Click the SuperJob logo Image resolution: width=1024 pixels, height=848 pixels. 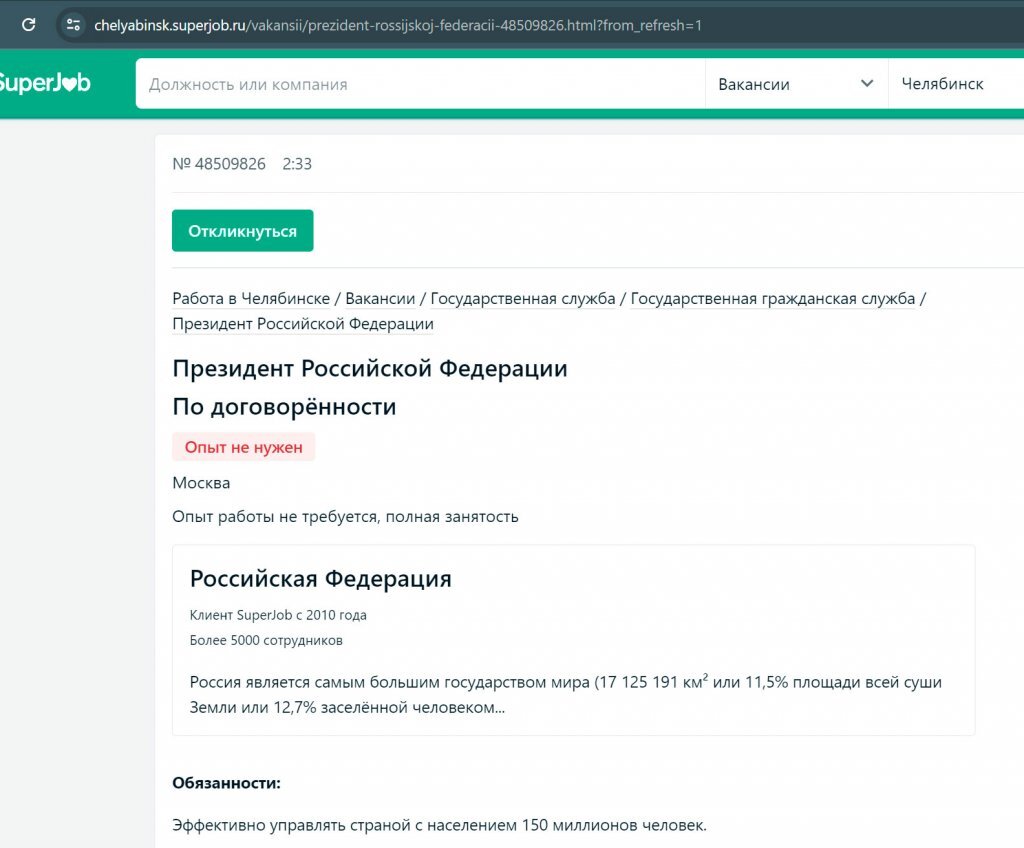[44, 83]
